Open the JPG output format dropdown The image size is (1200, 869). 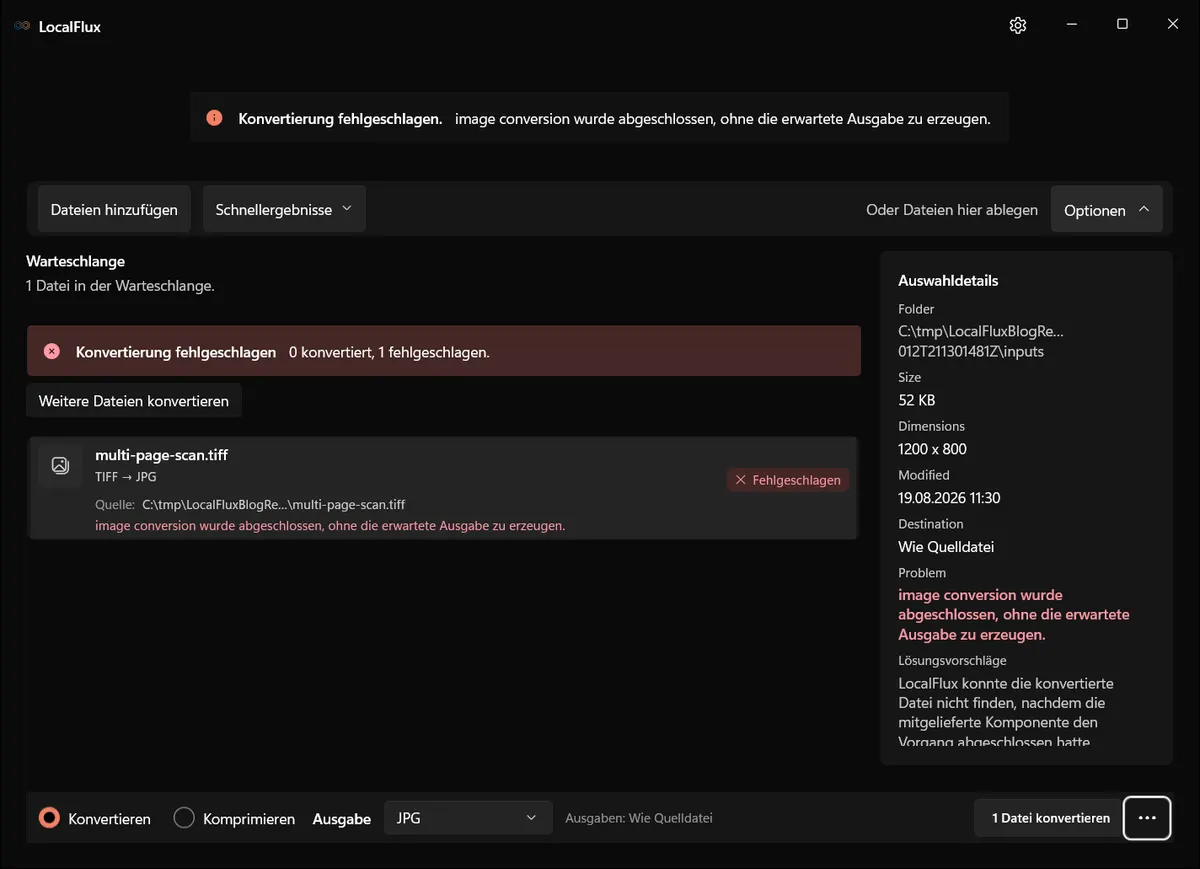(468, 818)
